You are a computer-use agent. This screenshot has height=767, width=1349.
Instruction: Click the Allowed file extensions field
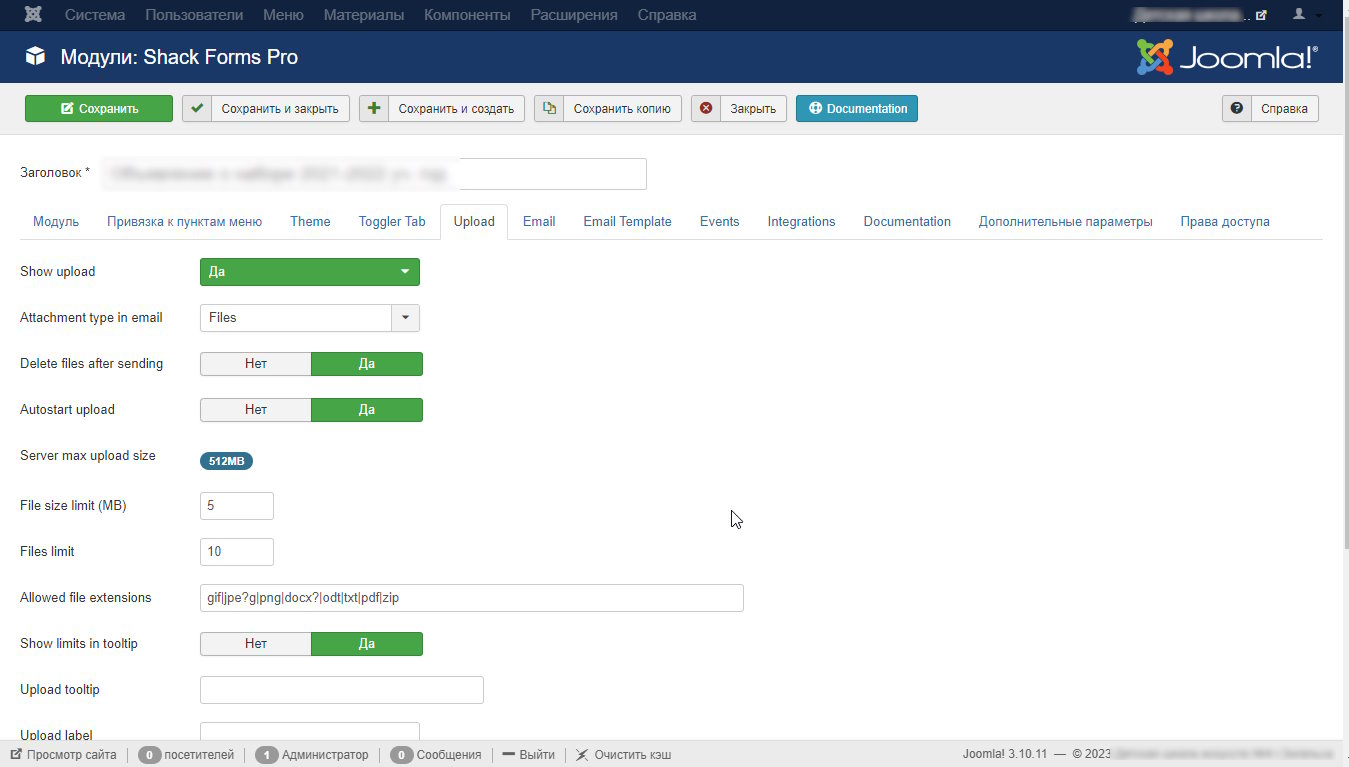coord(472,598)
